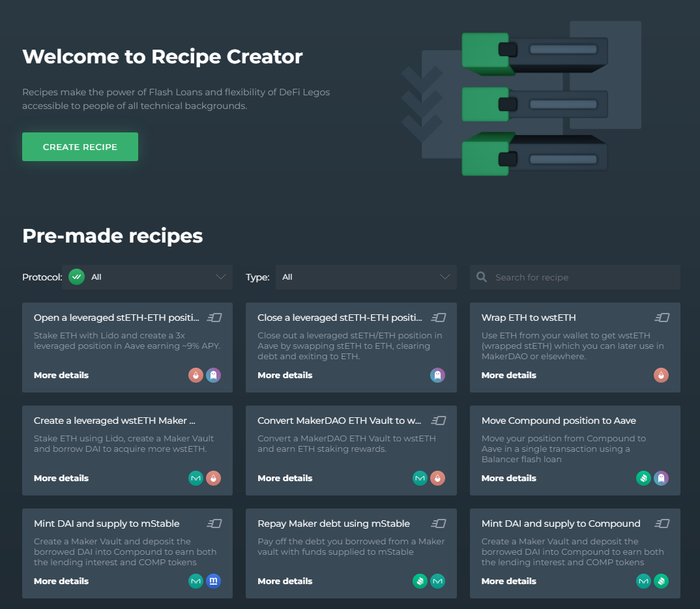Click mStable icon on Mint DAI supply to mStable card

point(213,581)
